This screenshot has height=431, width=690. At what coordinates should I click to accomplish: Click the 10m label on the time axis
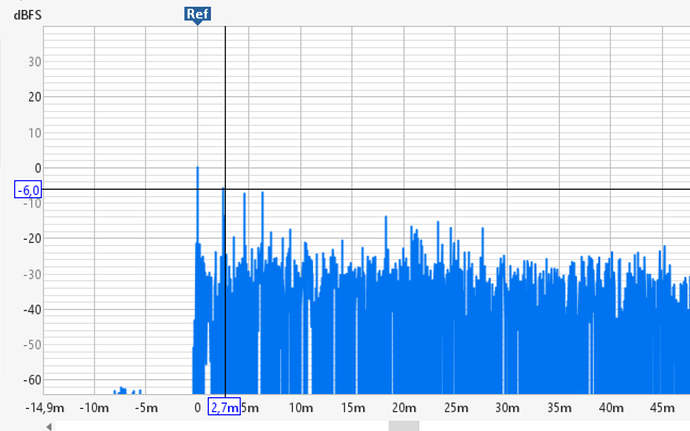(x=300, y=407)
